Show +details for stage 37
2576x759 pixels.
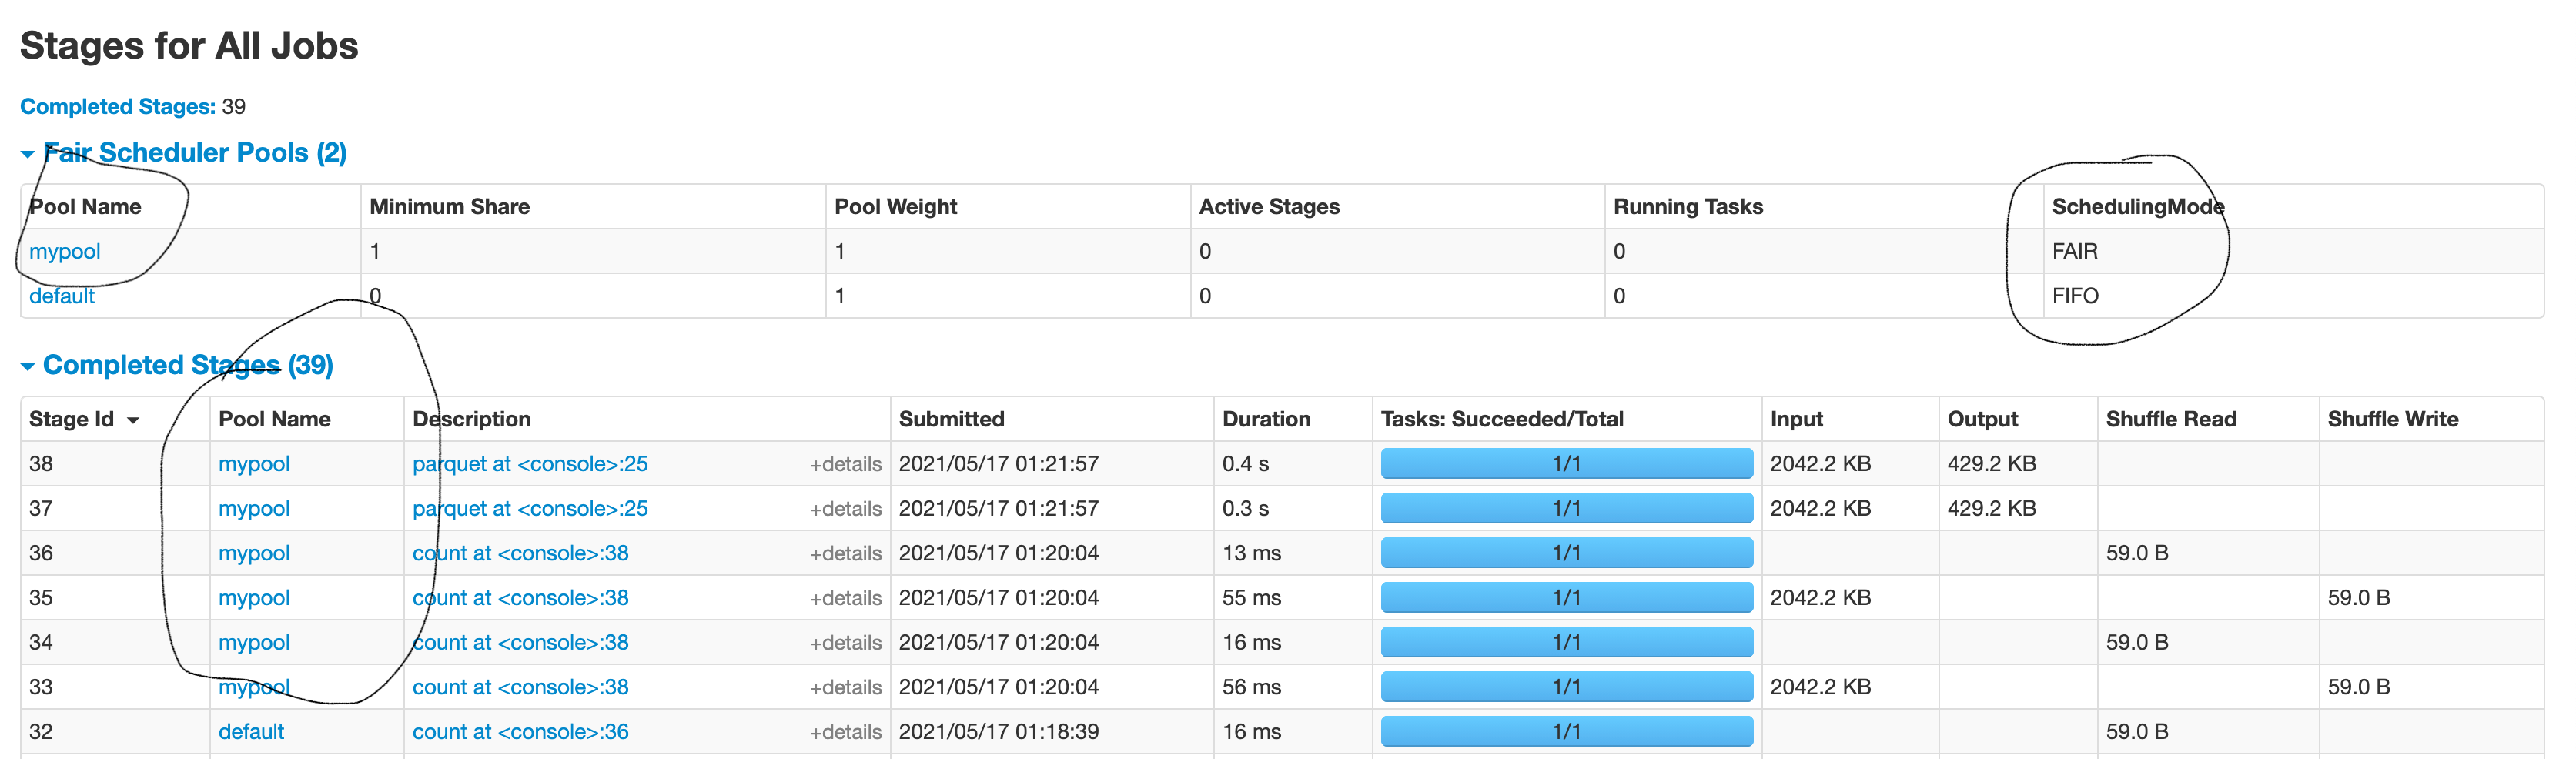pyautogui.click(x=845, y=509)
